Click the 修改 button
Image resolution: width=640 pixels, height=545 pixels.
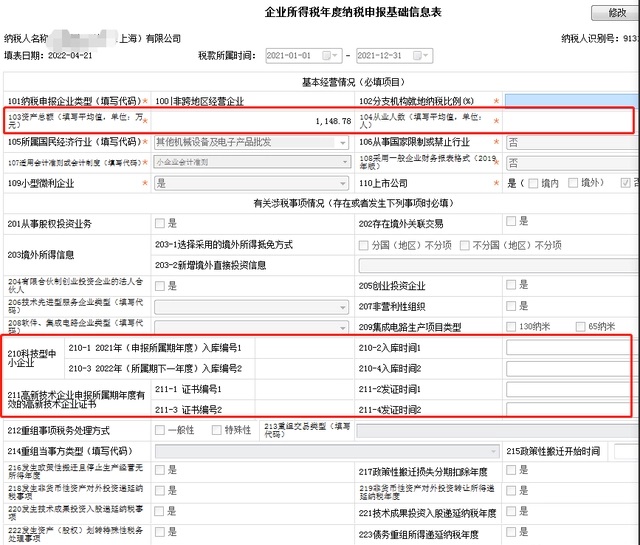coord(616,13)
